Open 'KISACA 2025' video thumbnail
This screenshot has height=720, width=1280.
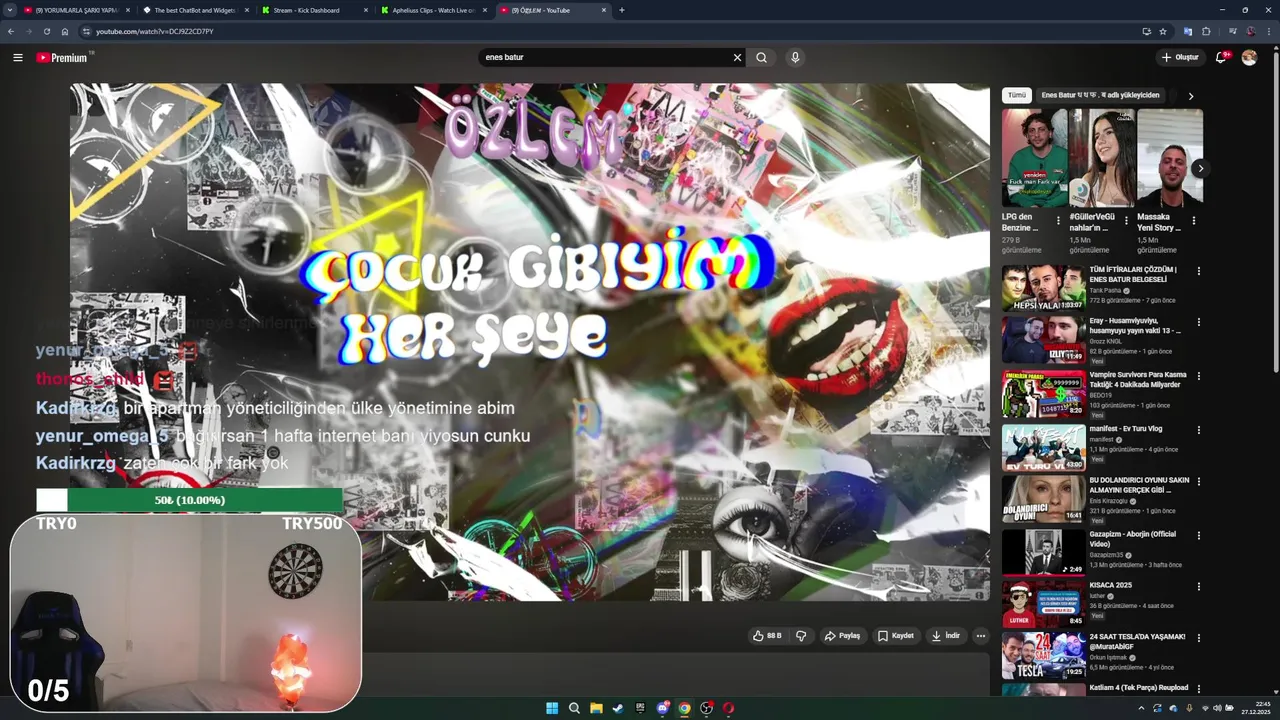pos(1044,603)
